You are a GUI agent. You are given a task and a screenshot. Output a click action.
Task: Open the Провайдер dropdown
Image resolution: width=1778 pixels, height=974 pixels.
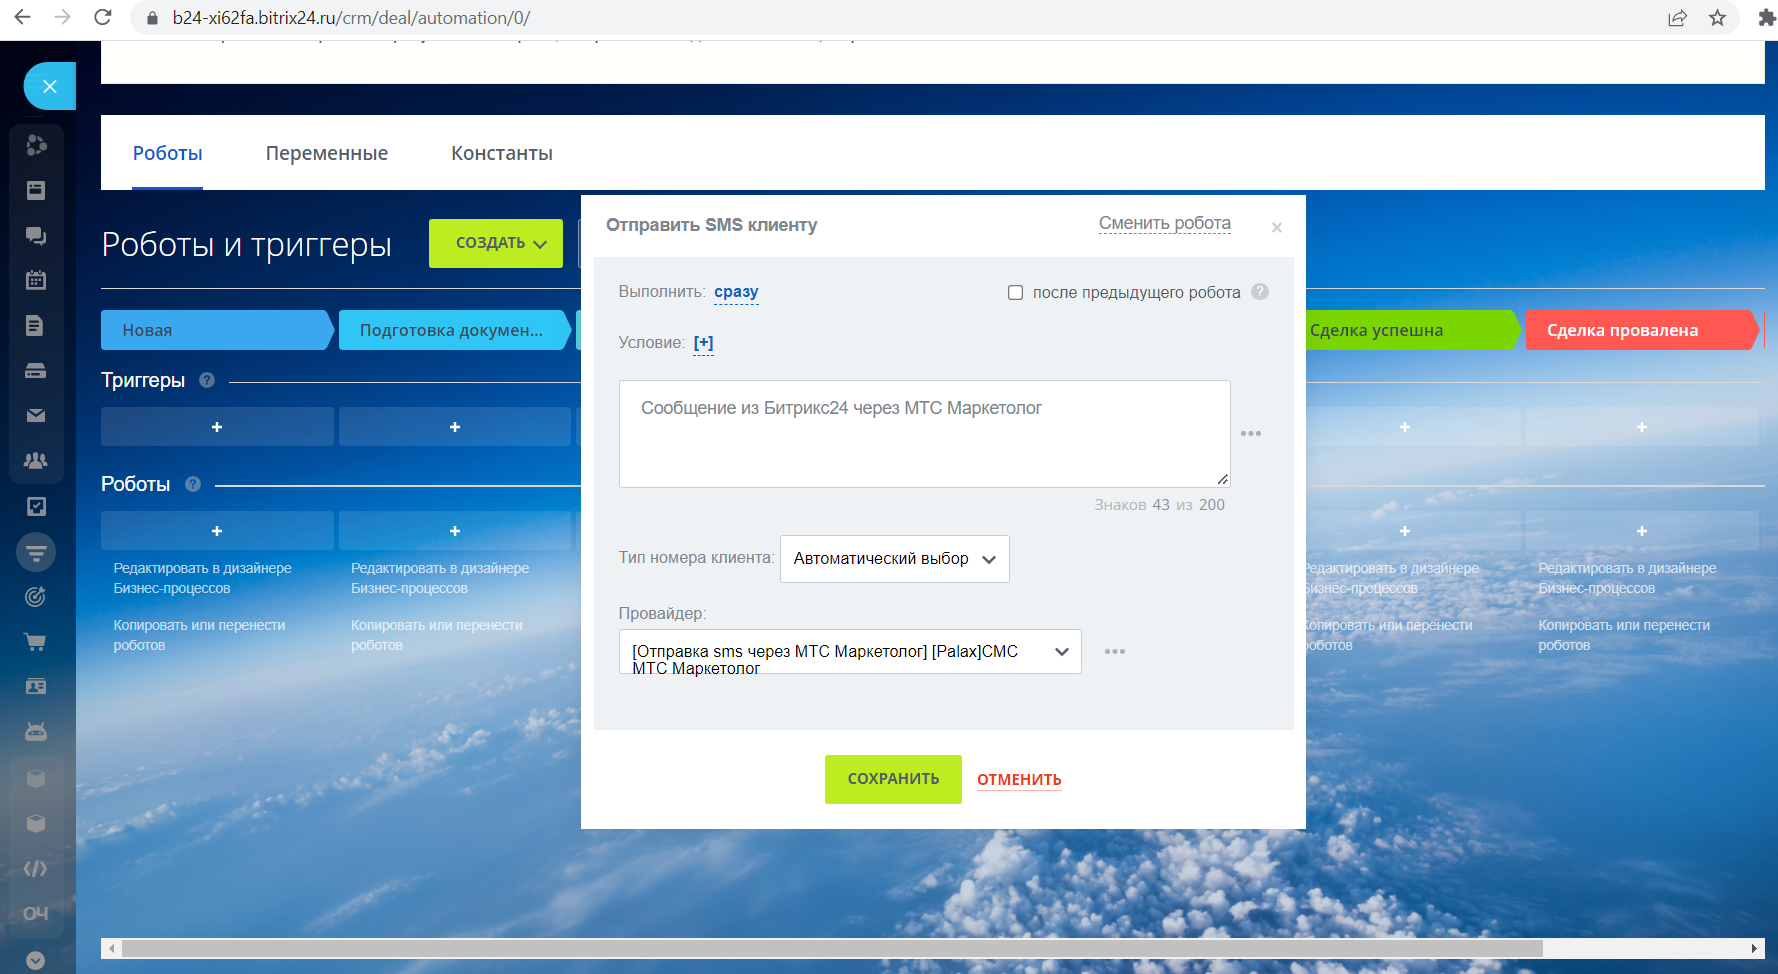click(x=850, y=652)
